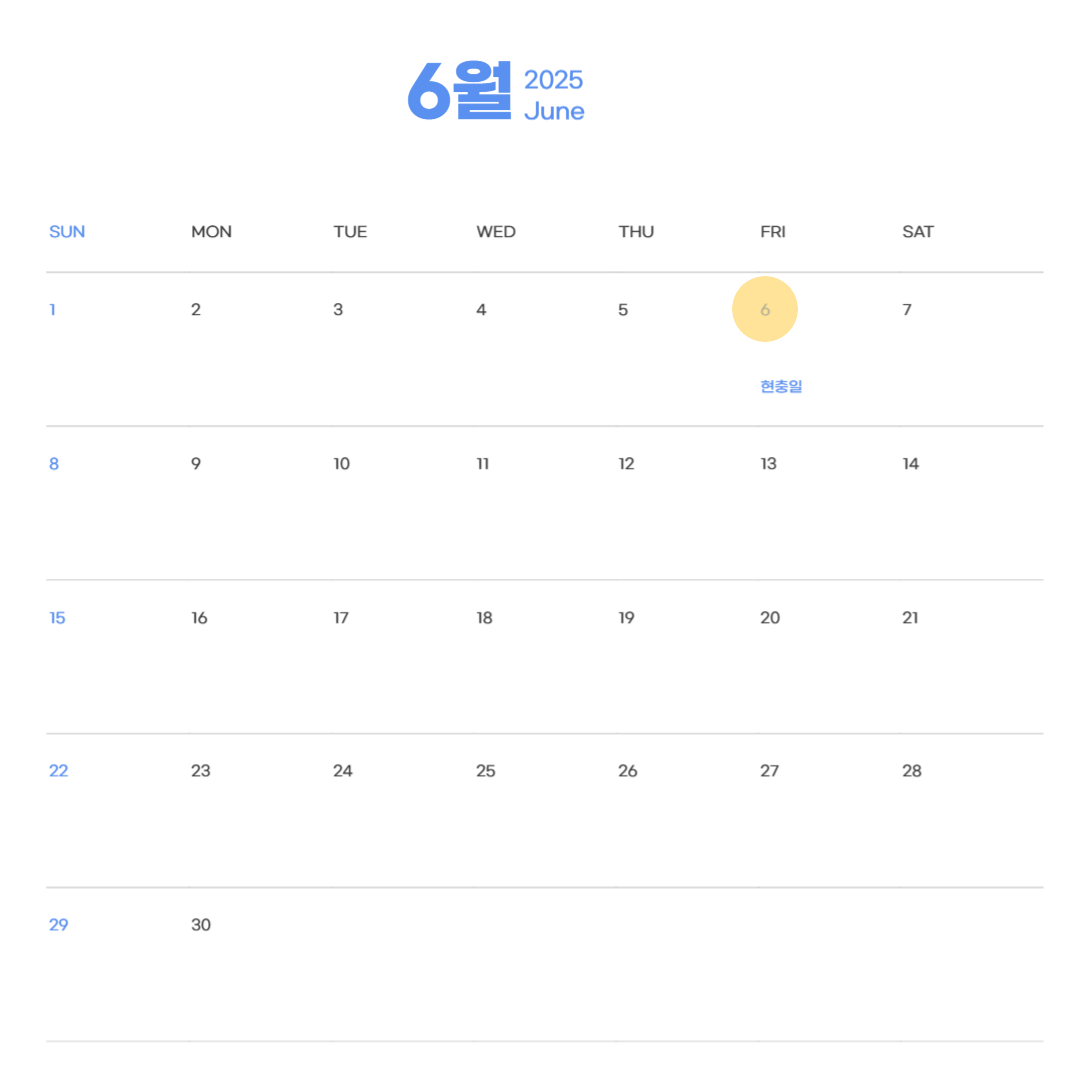The height and width of the screenshot is (1080, 1080).
Task: Choose June 4 on the calendar
Action: tap(481, 310)
